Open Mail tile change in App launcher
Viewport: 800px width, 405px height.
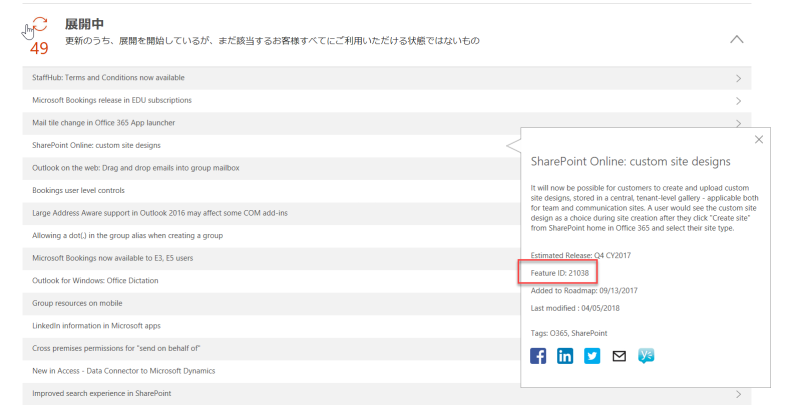pos(387,123)
